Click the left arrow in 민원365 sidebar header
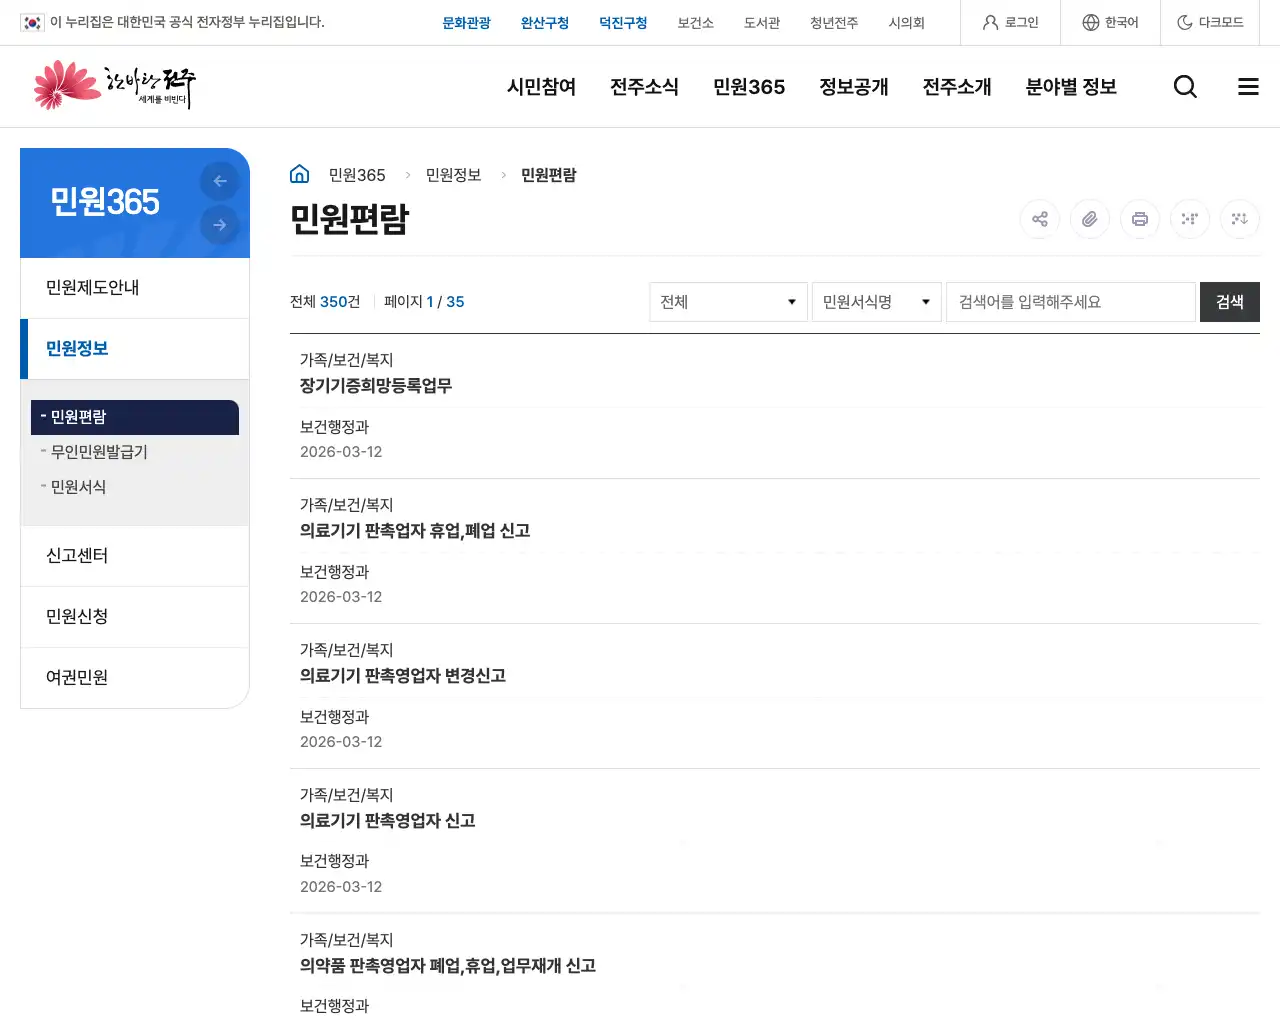 click(x=220, y=181)
